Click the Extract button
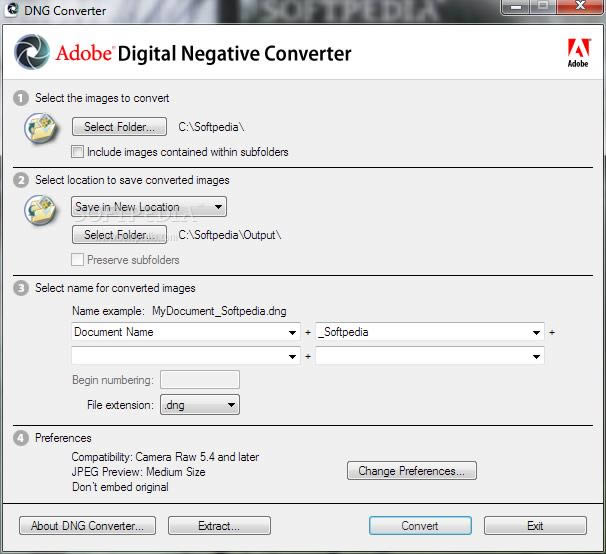The width and height of the screenshot is (606, 554). 219,526
